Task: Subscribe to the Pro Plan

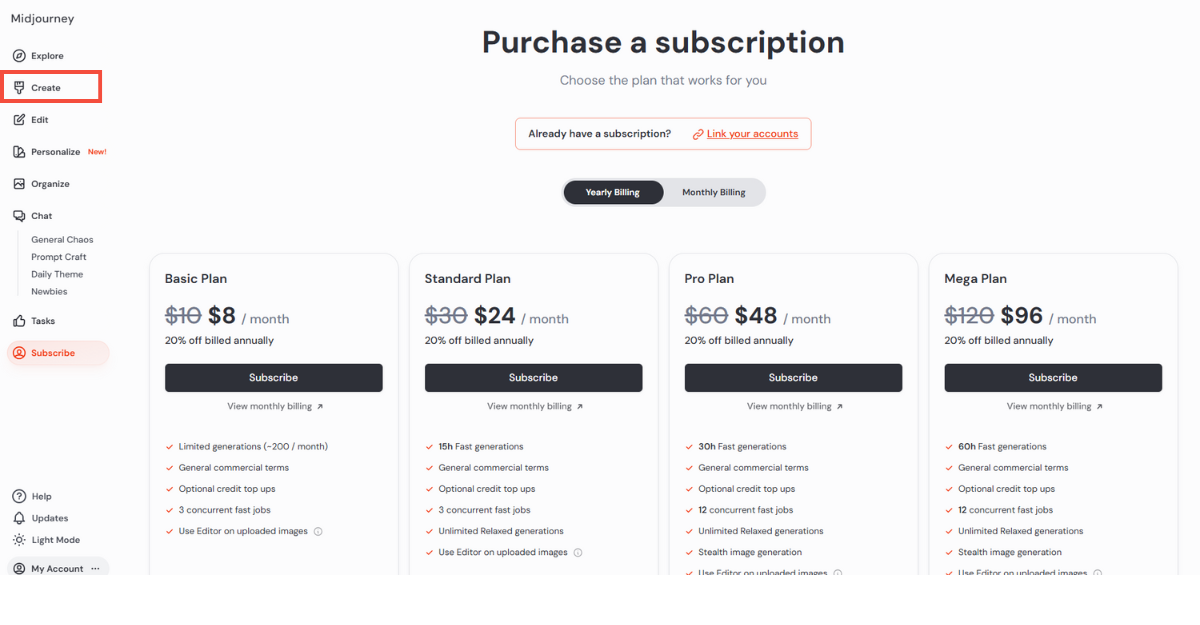Action: (793, 378)
